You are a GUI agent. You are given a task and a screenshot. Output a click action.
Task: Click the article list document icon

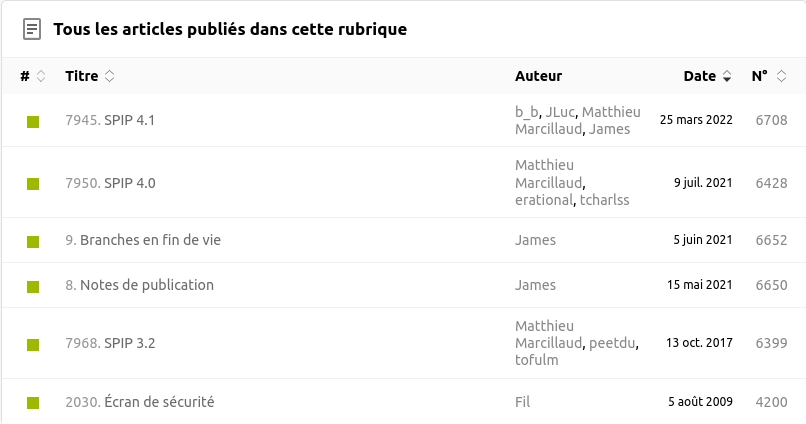pyautogui.click(x=32, y=29)
